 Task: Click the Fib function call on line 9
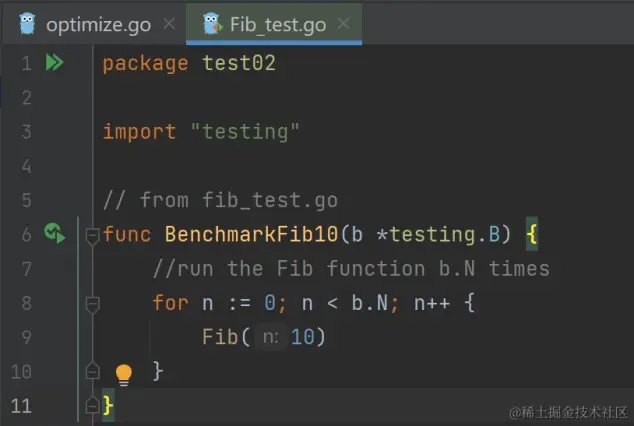click(220, 337)
